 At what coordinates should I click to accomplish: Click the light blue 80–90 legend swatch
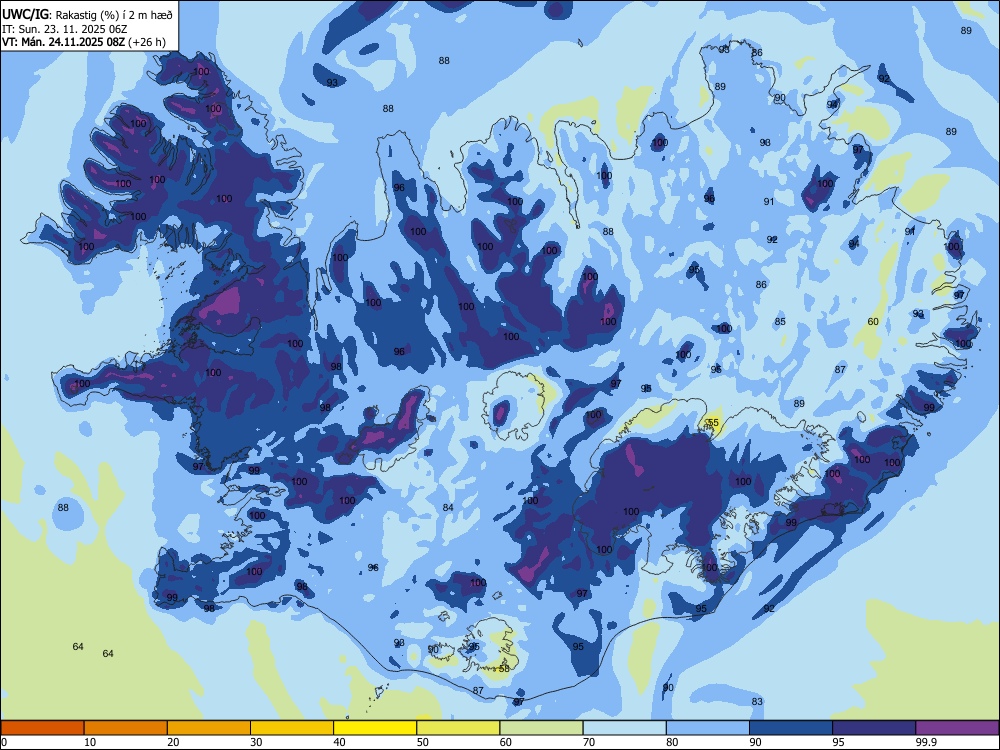point(707,728)
